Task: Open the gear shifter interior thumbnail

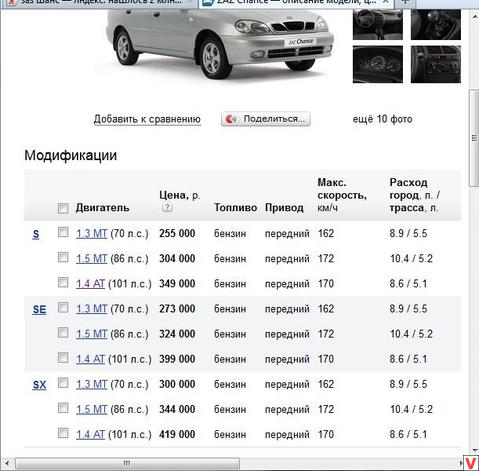Action: point(436,24)
